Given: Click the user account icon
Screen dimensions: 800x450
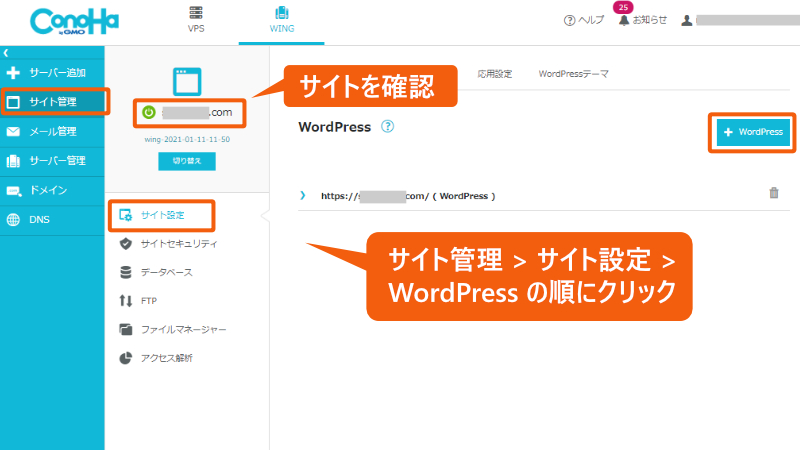Looking at the screenshot, I should point(687,20).
